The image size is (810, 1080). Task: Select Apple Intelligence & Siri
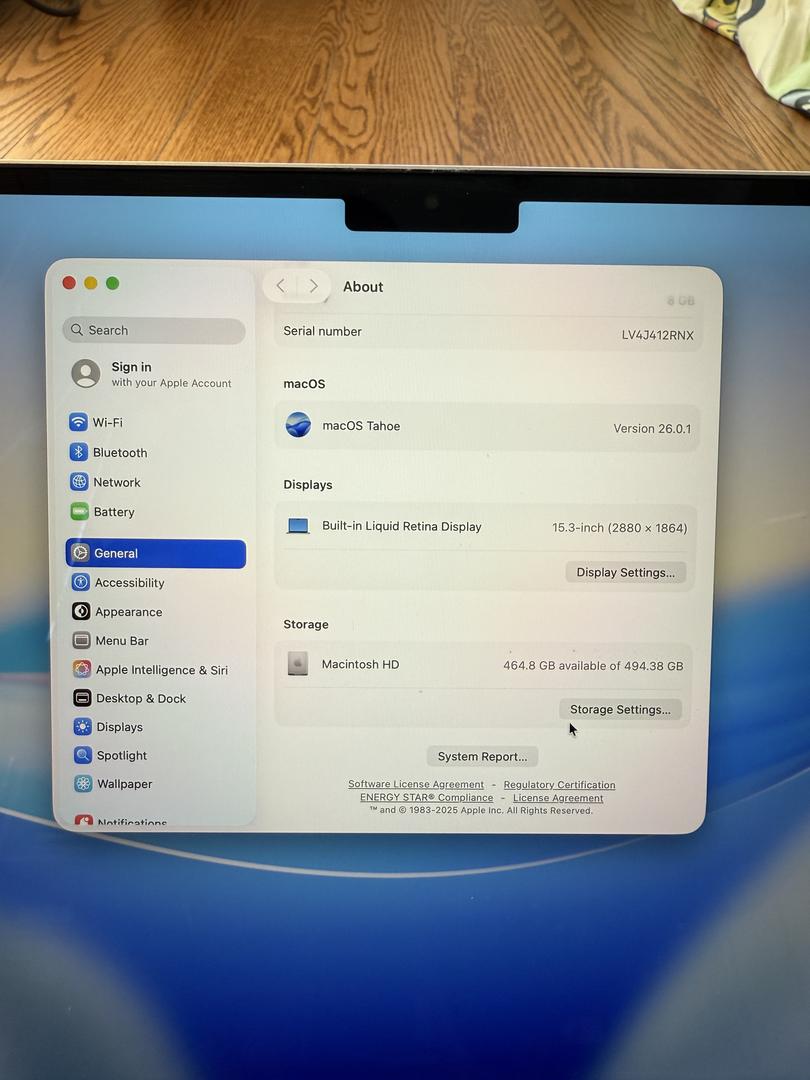coord(161,670)
